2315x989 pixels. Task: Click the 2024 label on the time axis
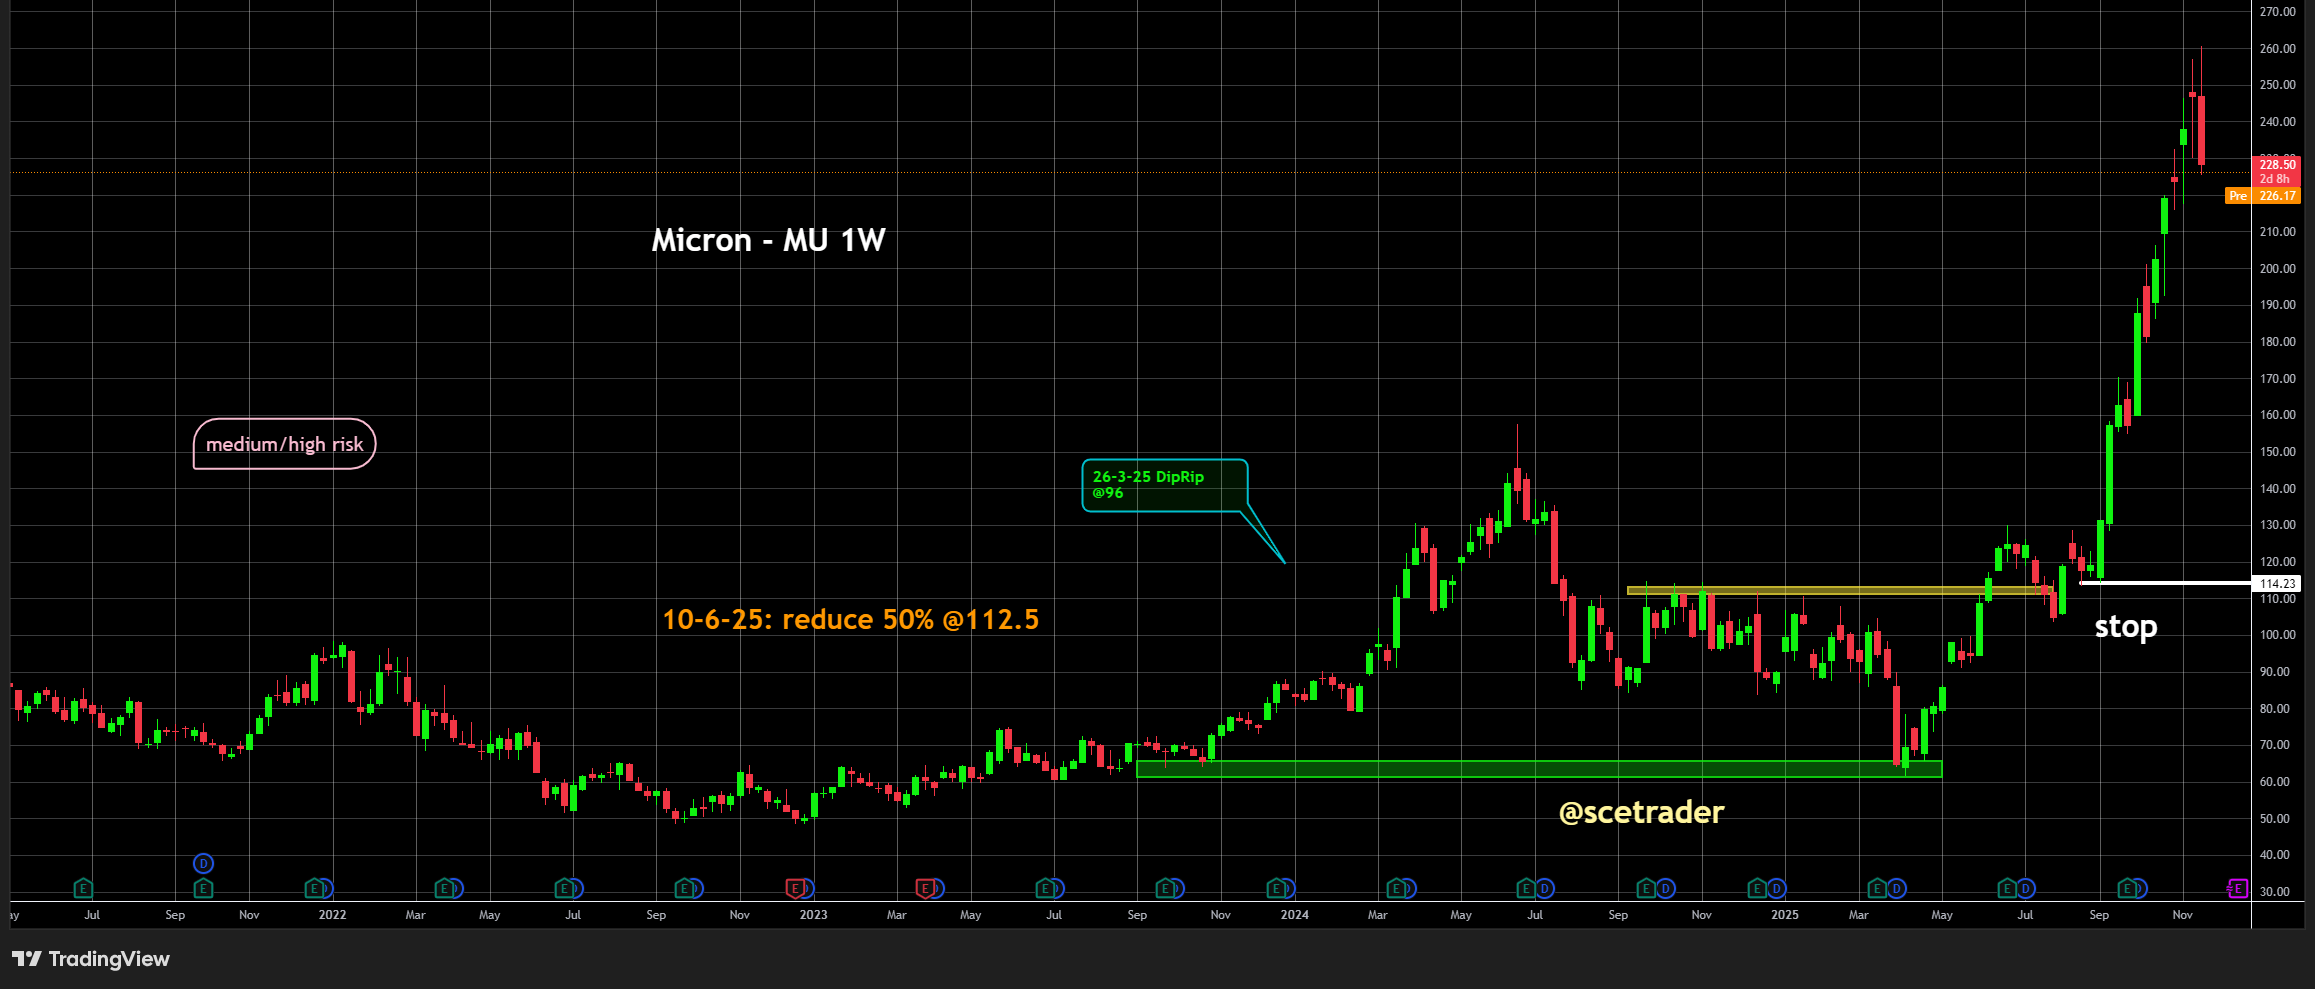coord(1294,915)
